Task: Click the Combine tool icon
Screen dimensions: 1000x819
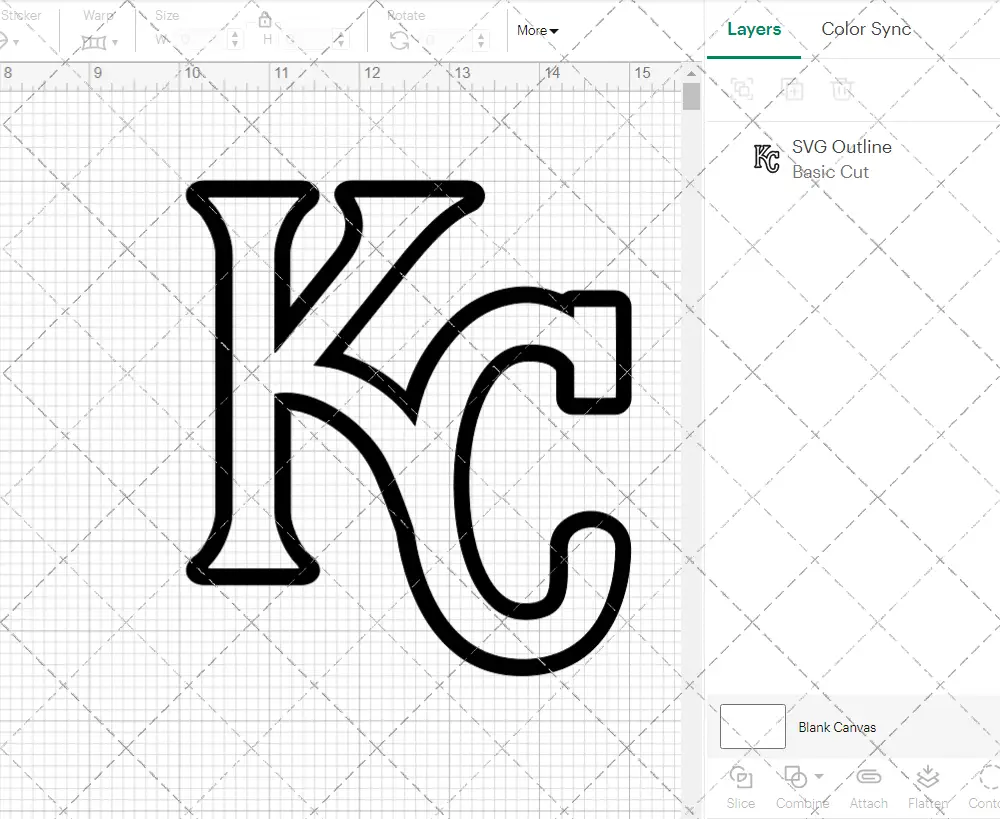Action: coord(795,778)
